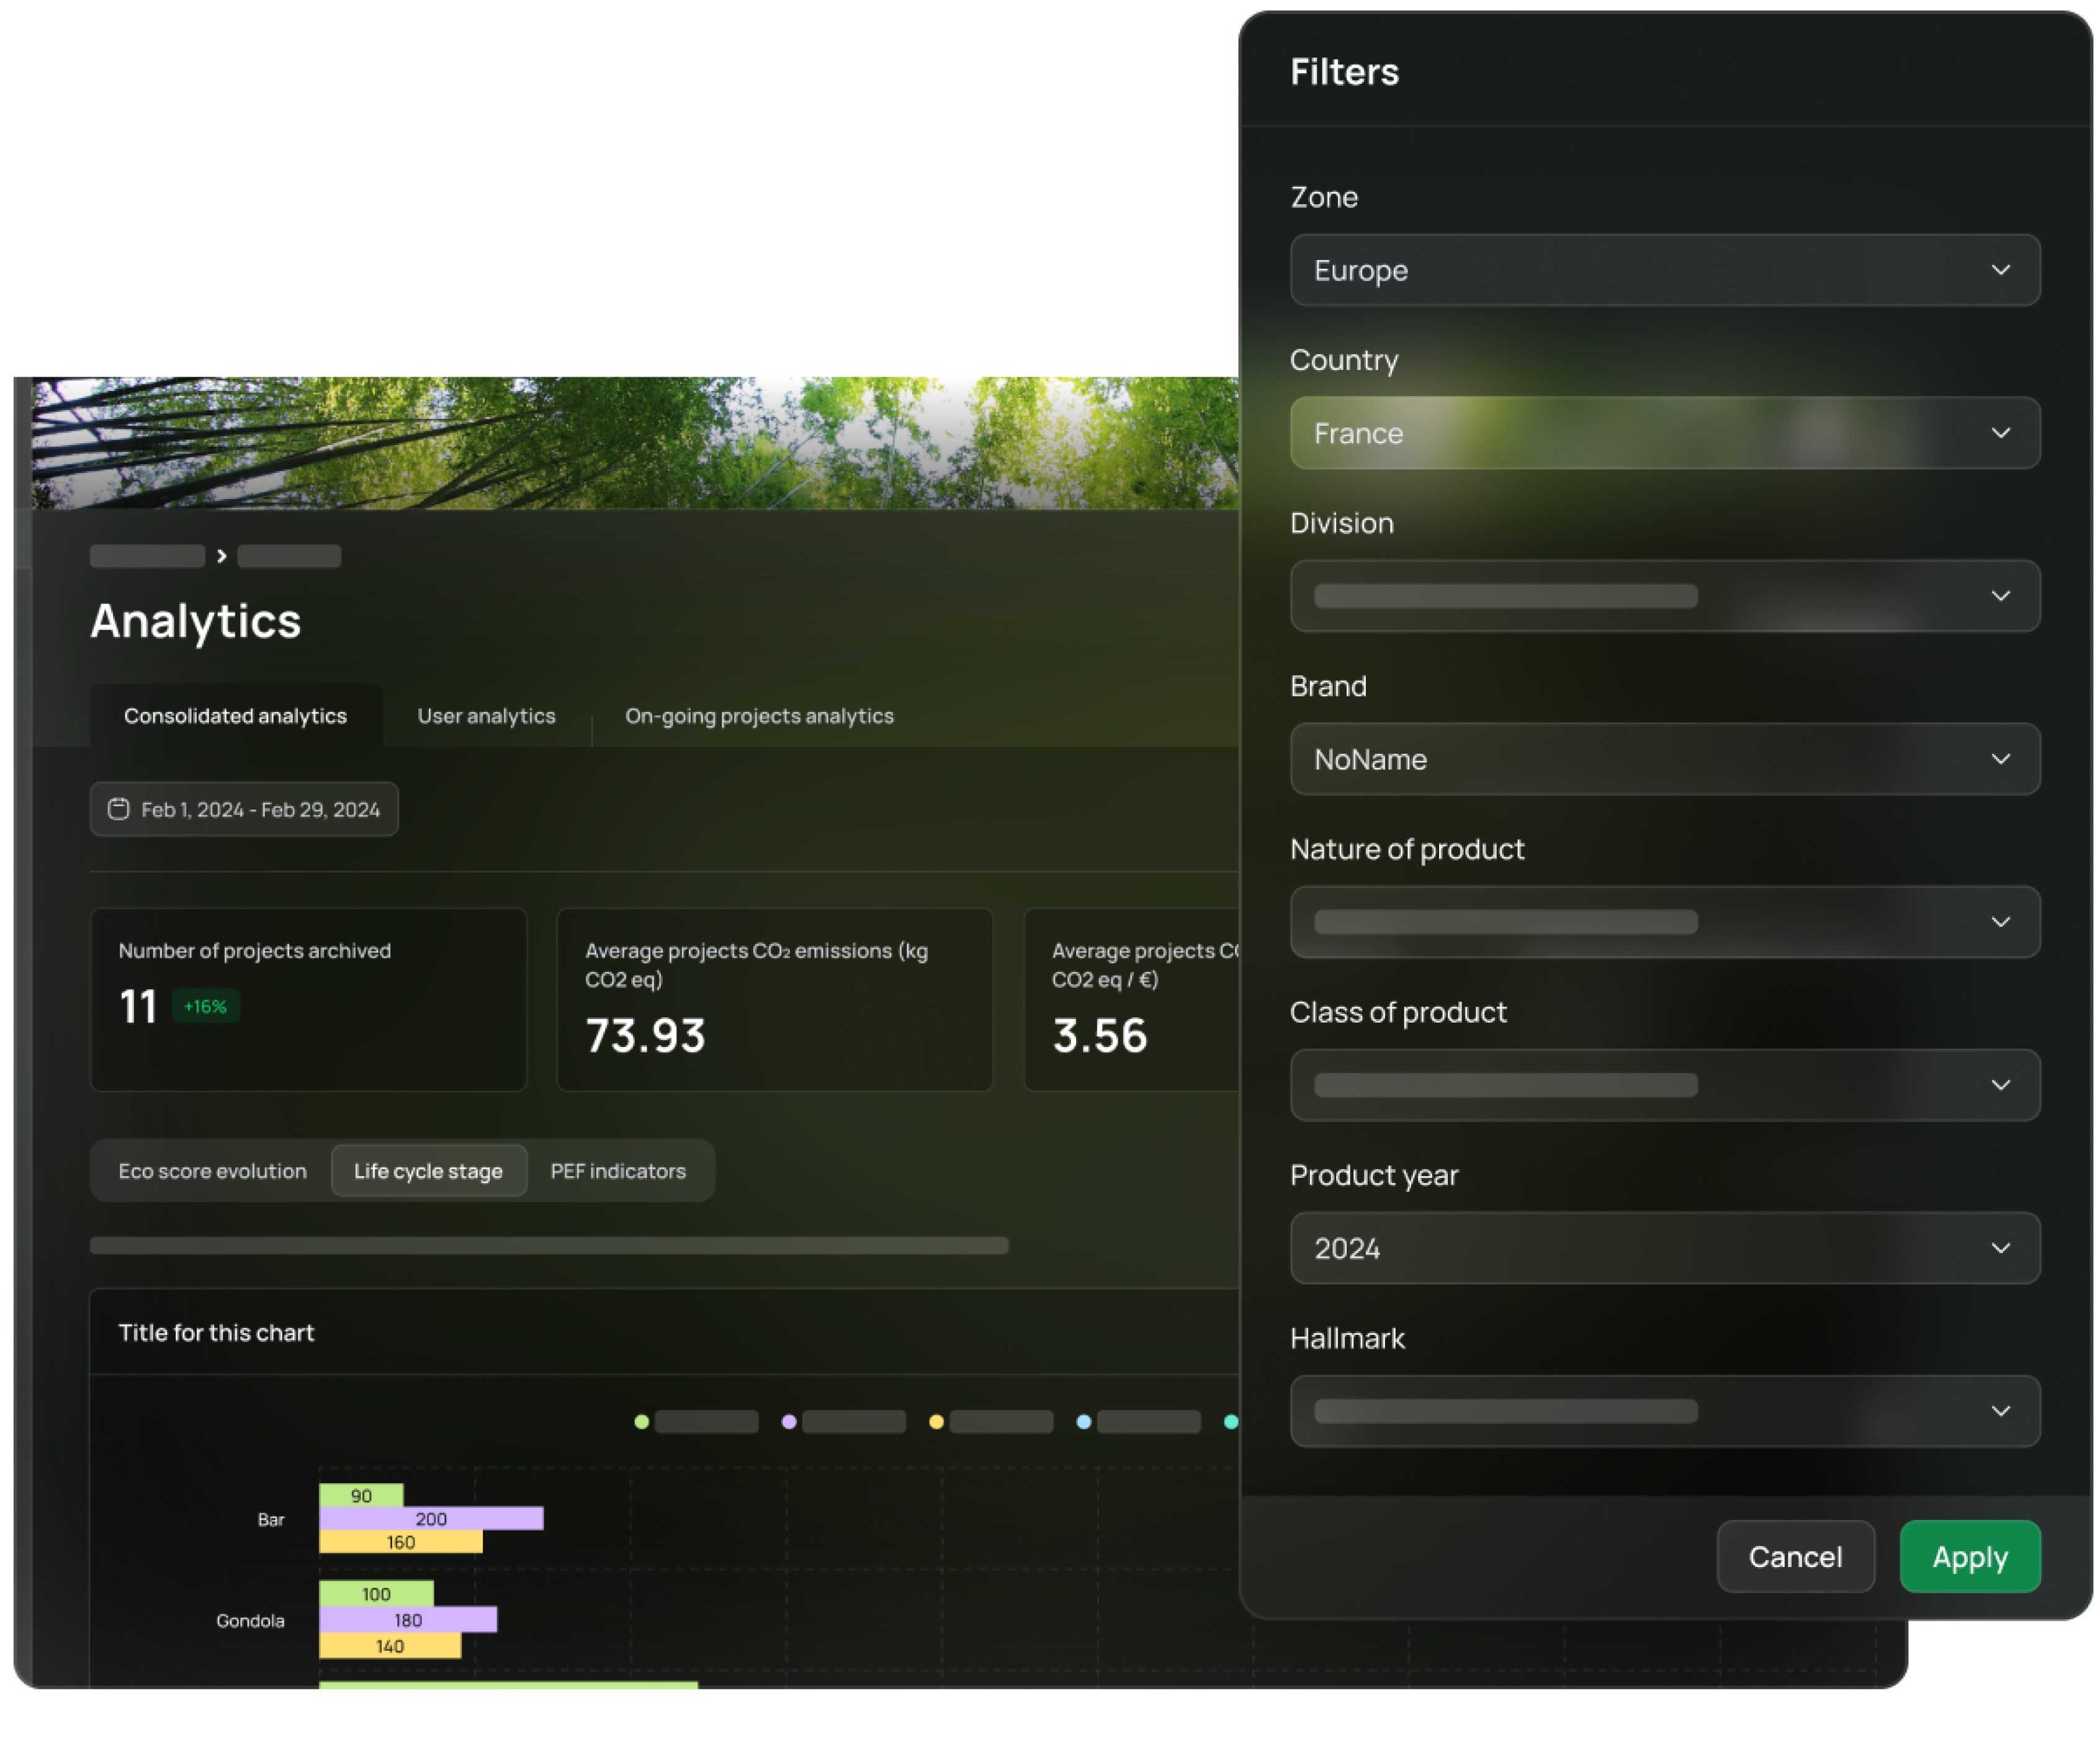
Task: Open the Division dropdown
Action: [x=1665, y=595]
